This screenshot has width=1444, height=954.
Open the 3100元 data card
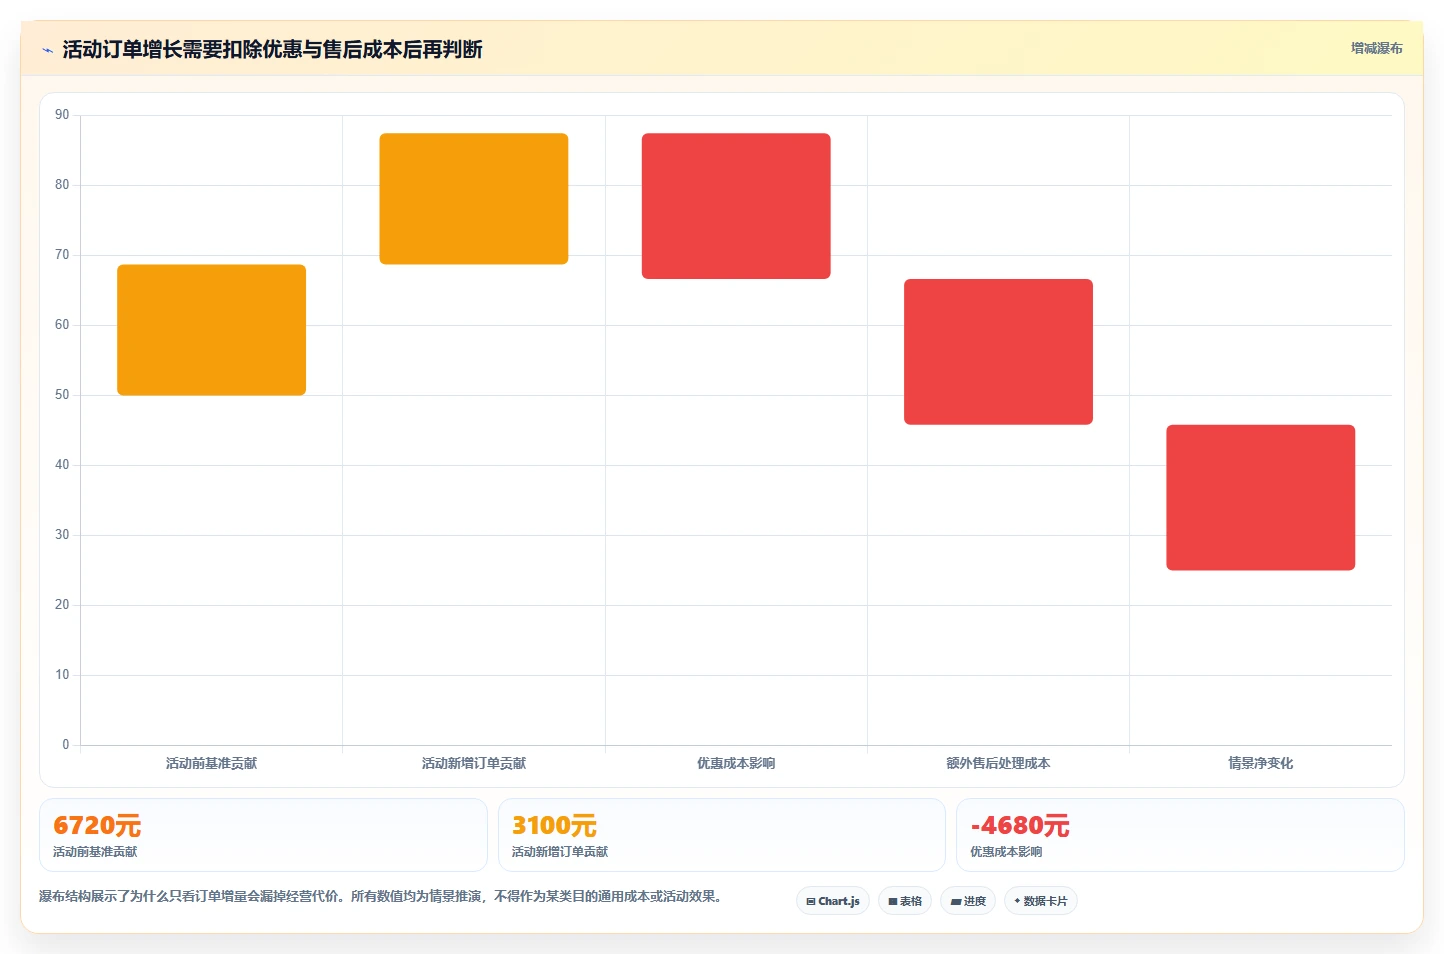721,835
